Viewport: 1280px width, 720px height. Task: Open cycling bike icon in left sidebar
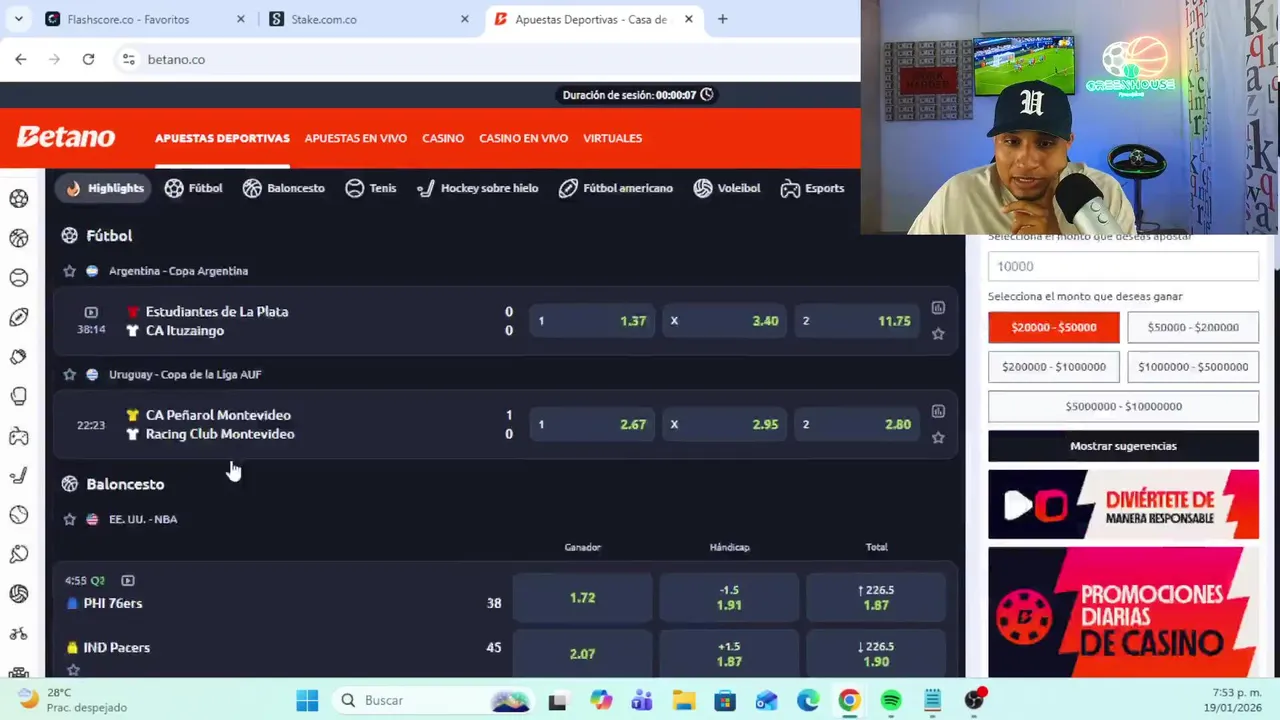19,633
